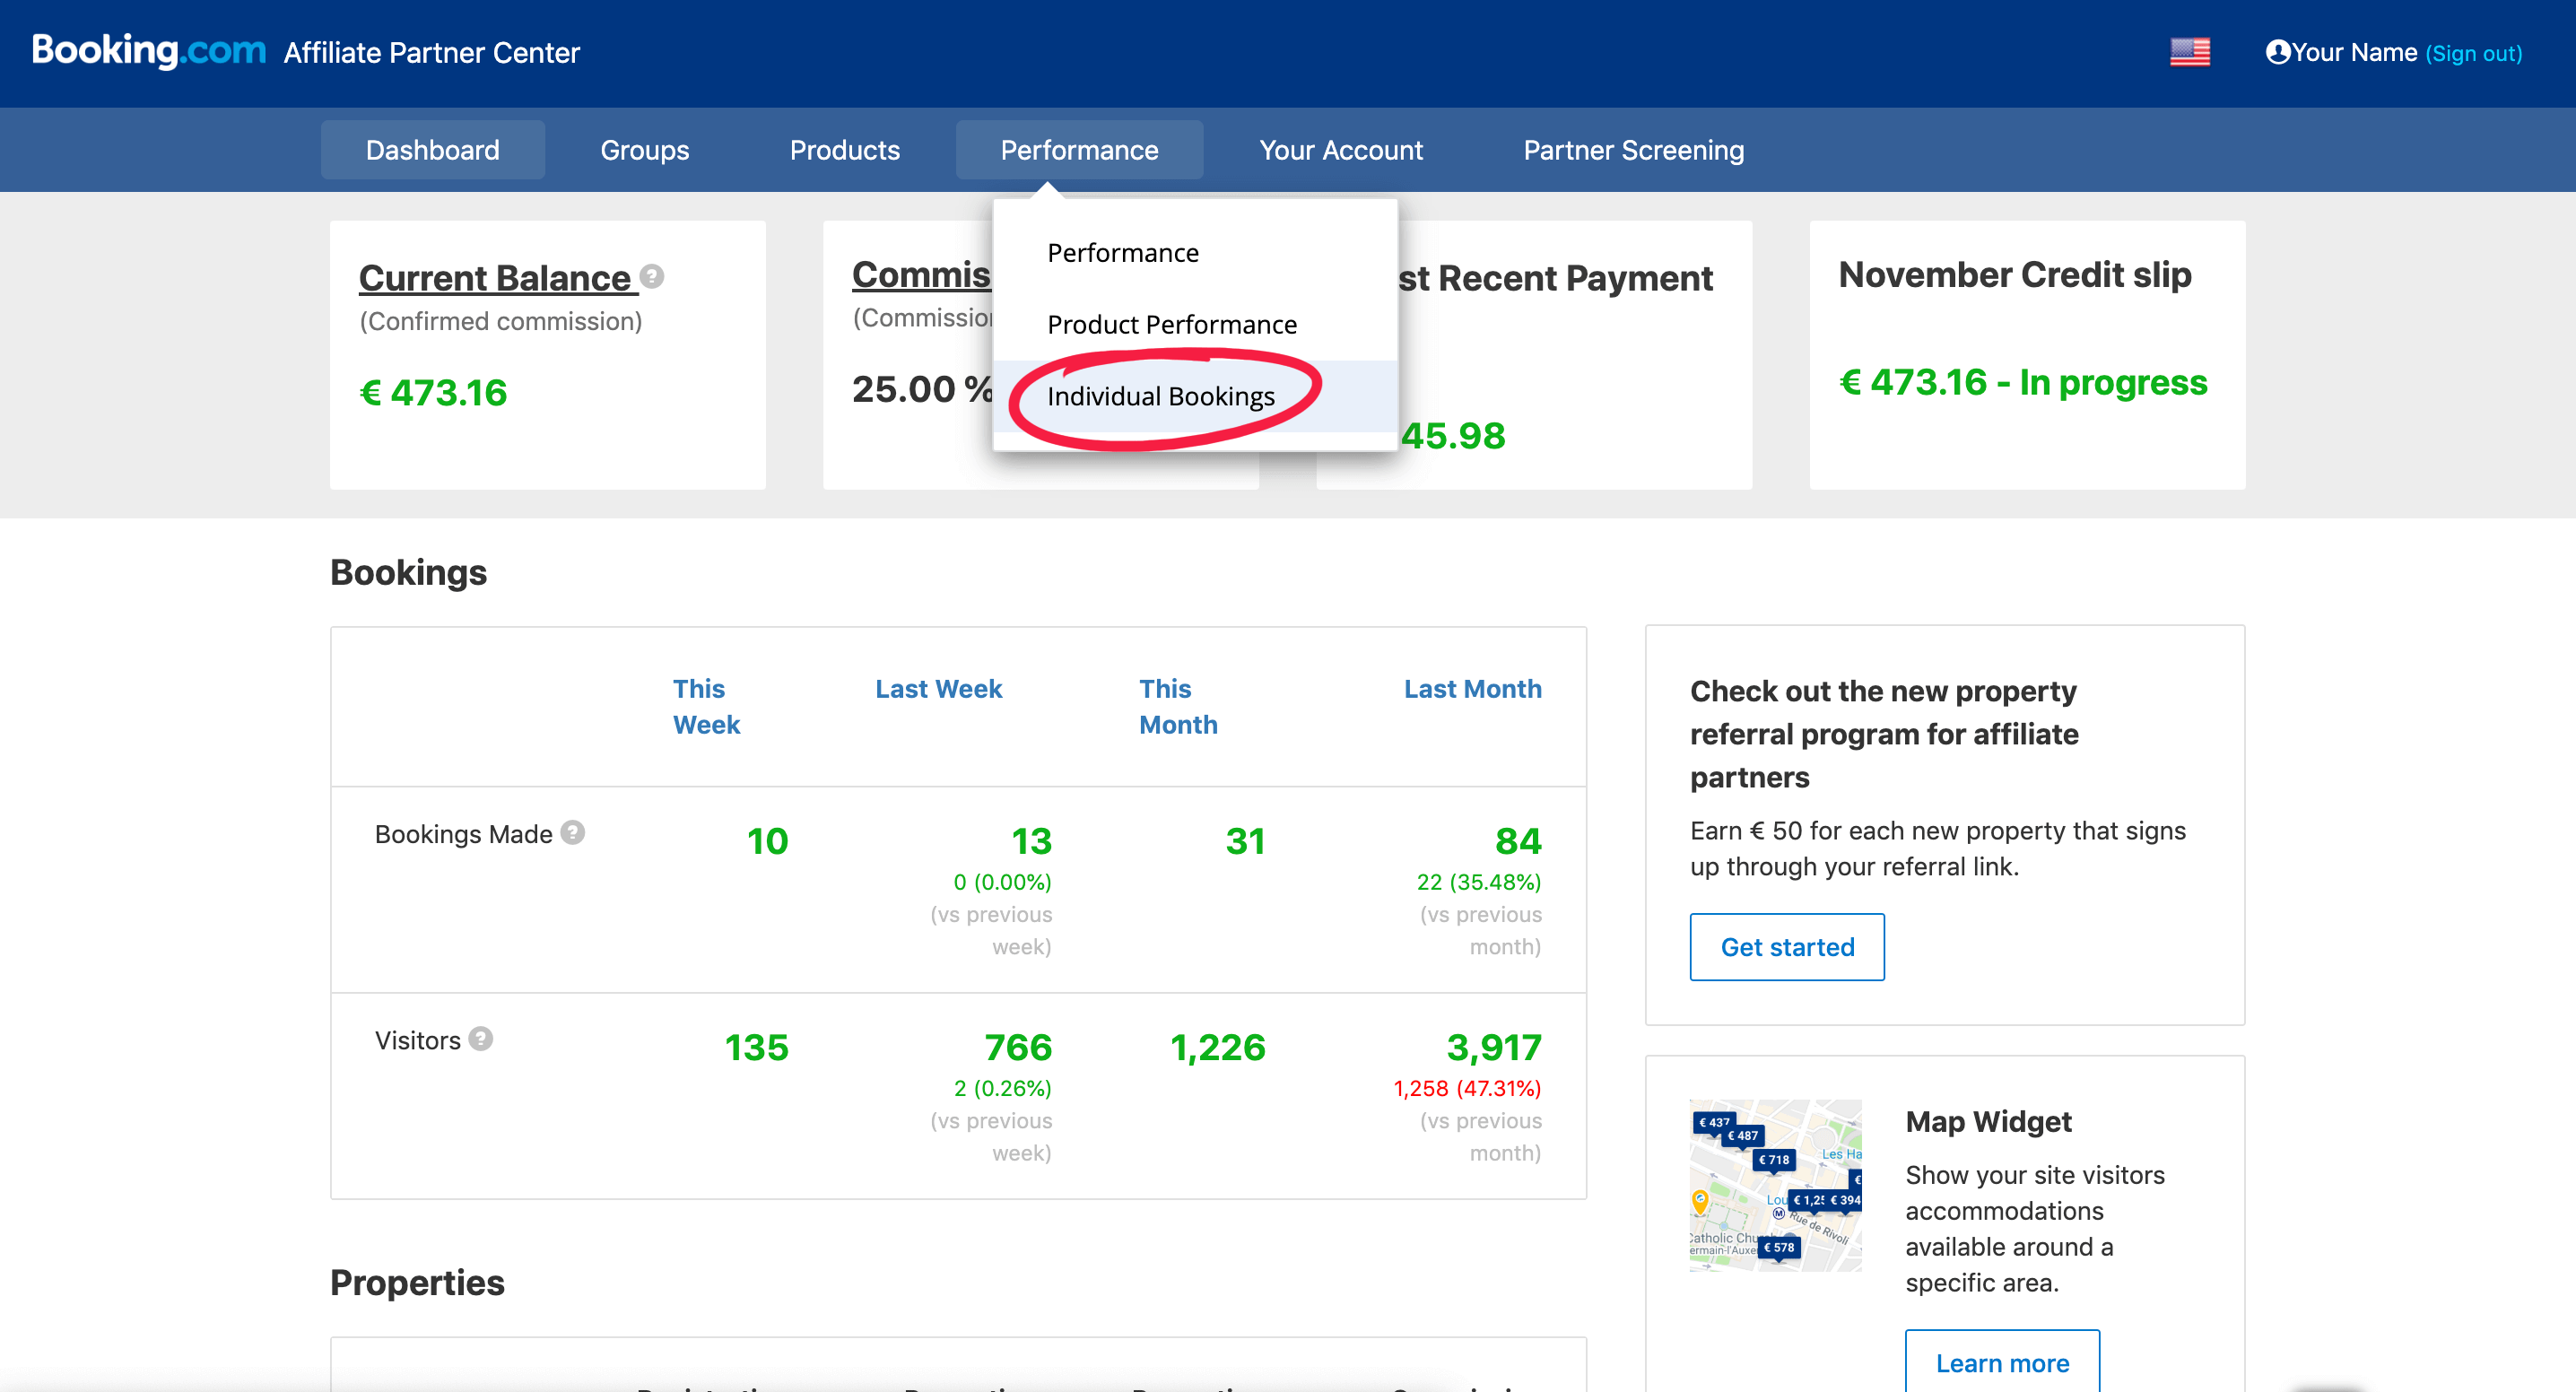Click the Booking.com logo
Image resolution: width=2576 pixels, height=1392 pixels.
(x=148, y=50)
